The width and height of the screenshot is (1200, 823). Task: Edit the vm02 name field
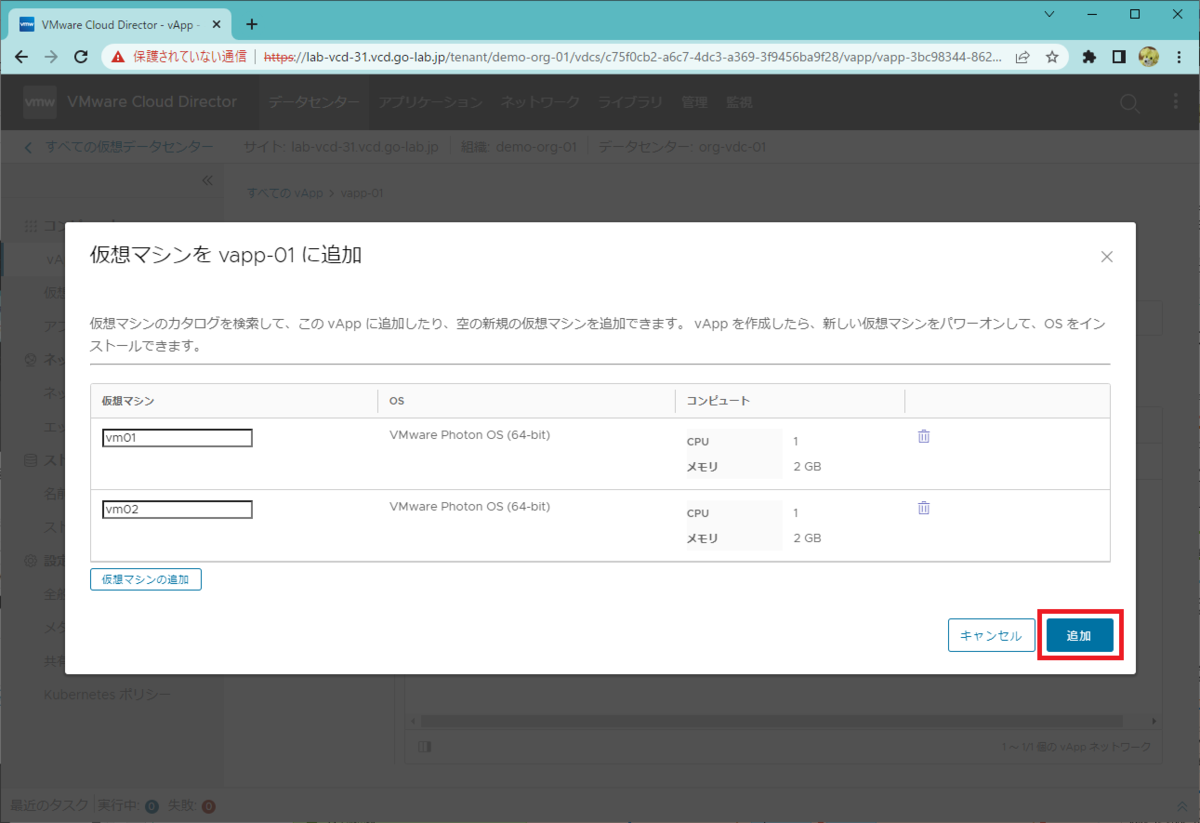[177, 510]
